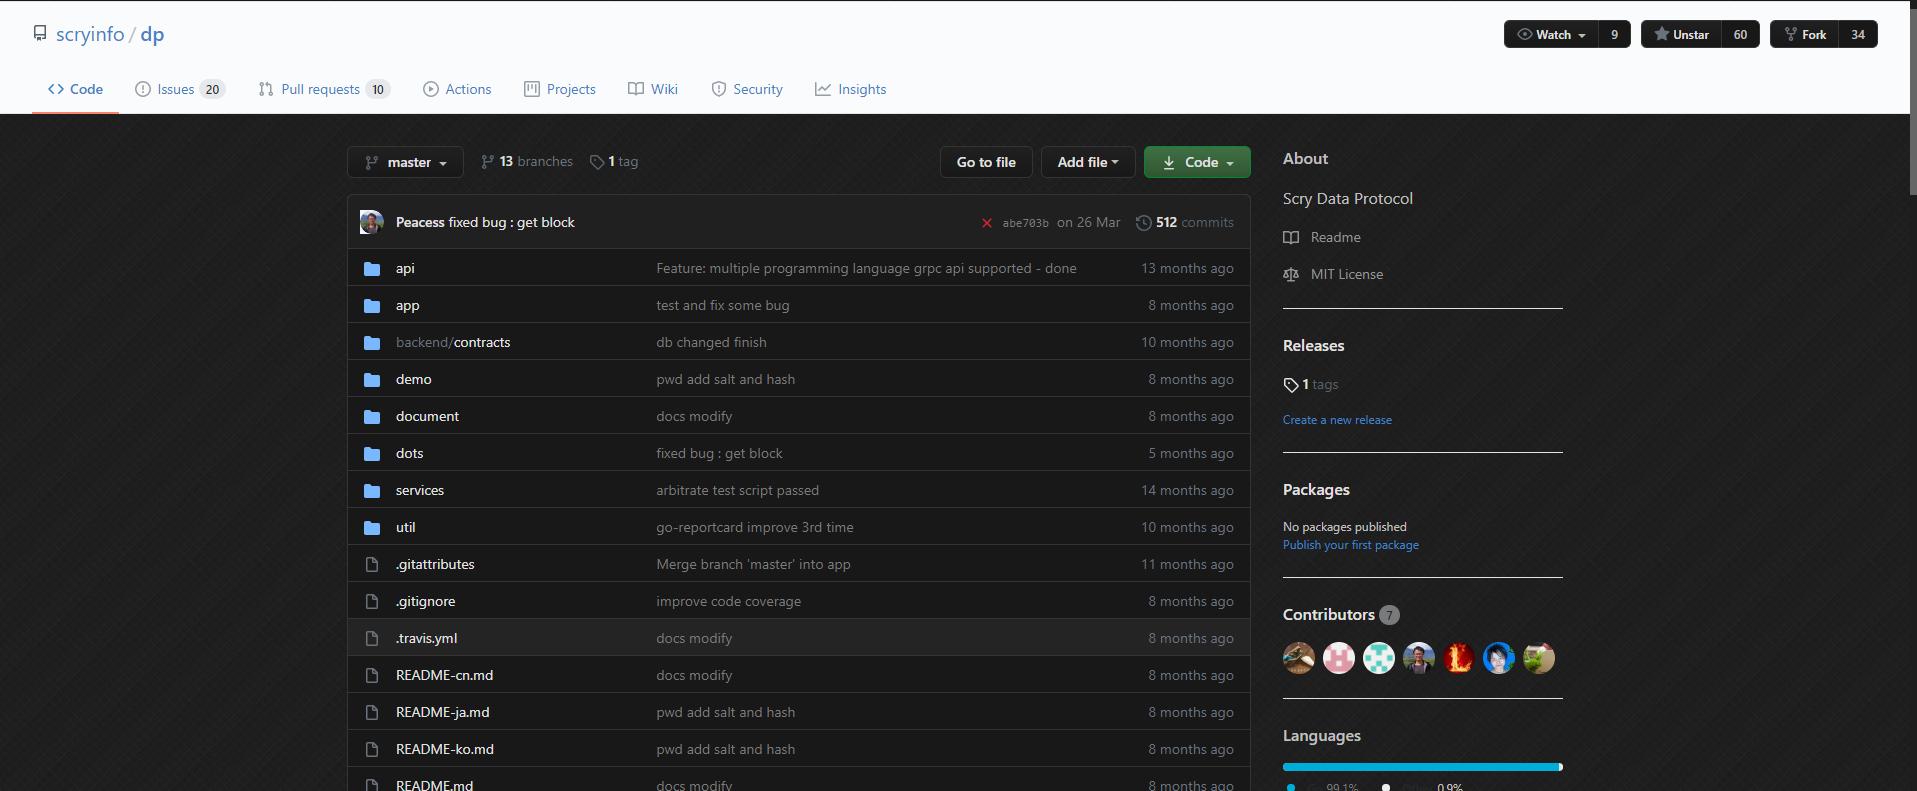Screen dimensions: 1917x791
Task: Click Publish your first package link
Action: 1351,545
